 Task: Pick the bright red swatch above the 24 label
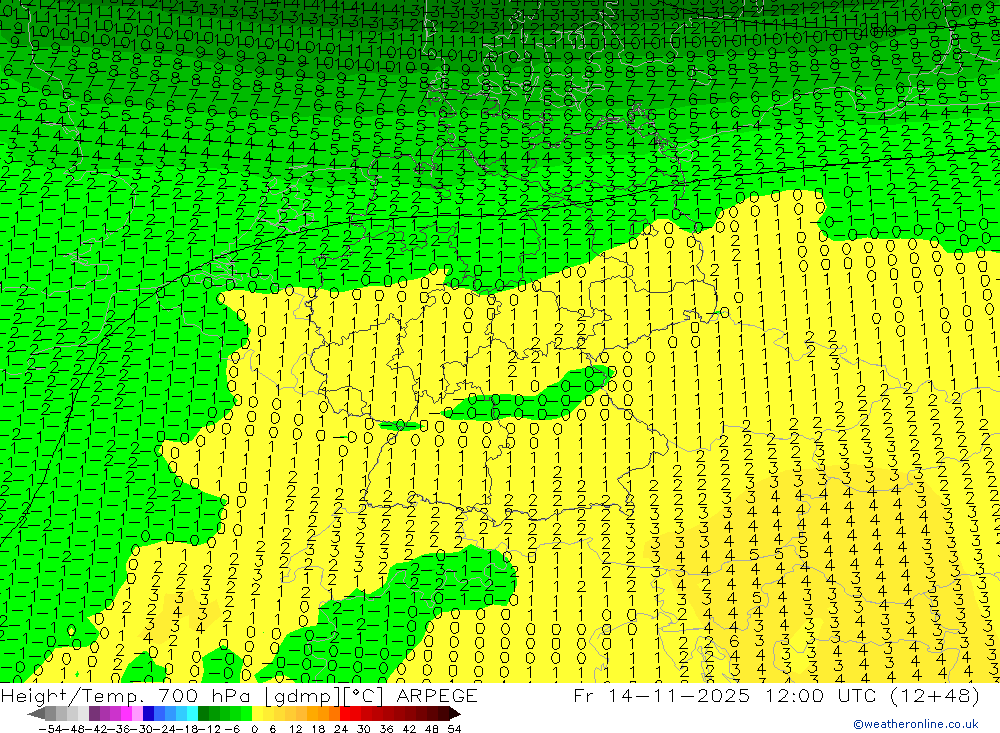(345, 714)
